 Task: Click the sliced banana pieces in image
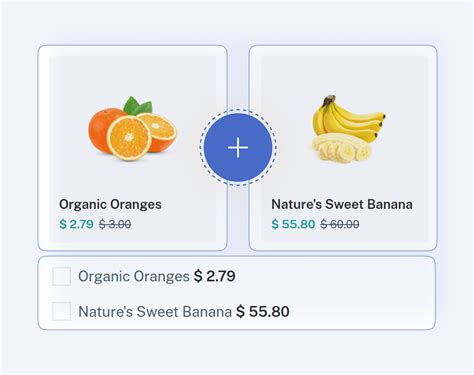[x=342, y=148]
